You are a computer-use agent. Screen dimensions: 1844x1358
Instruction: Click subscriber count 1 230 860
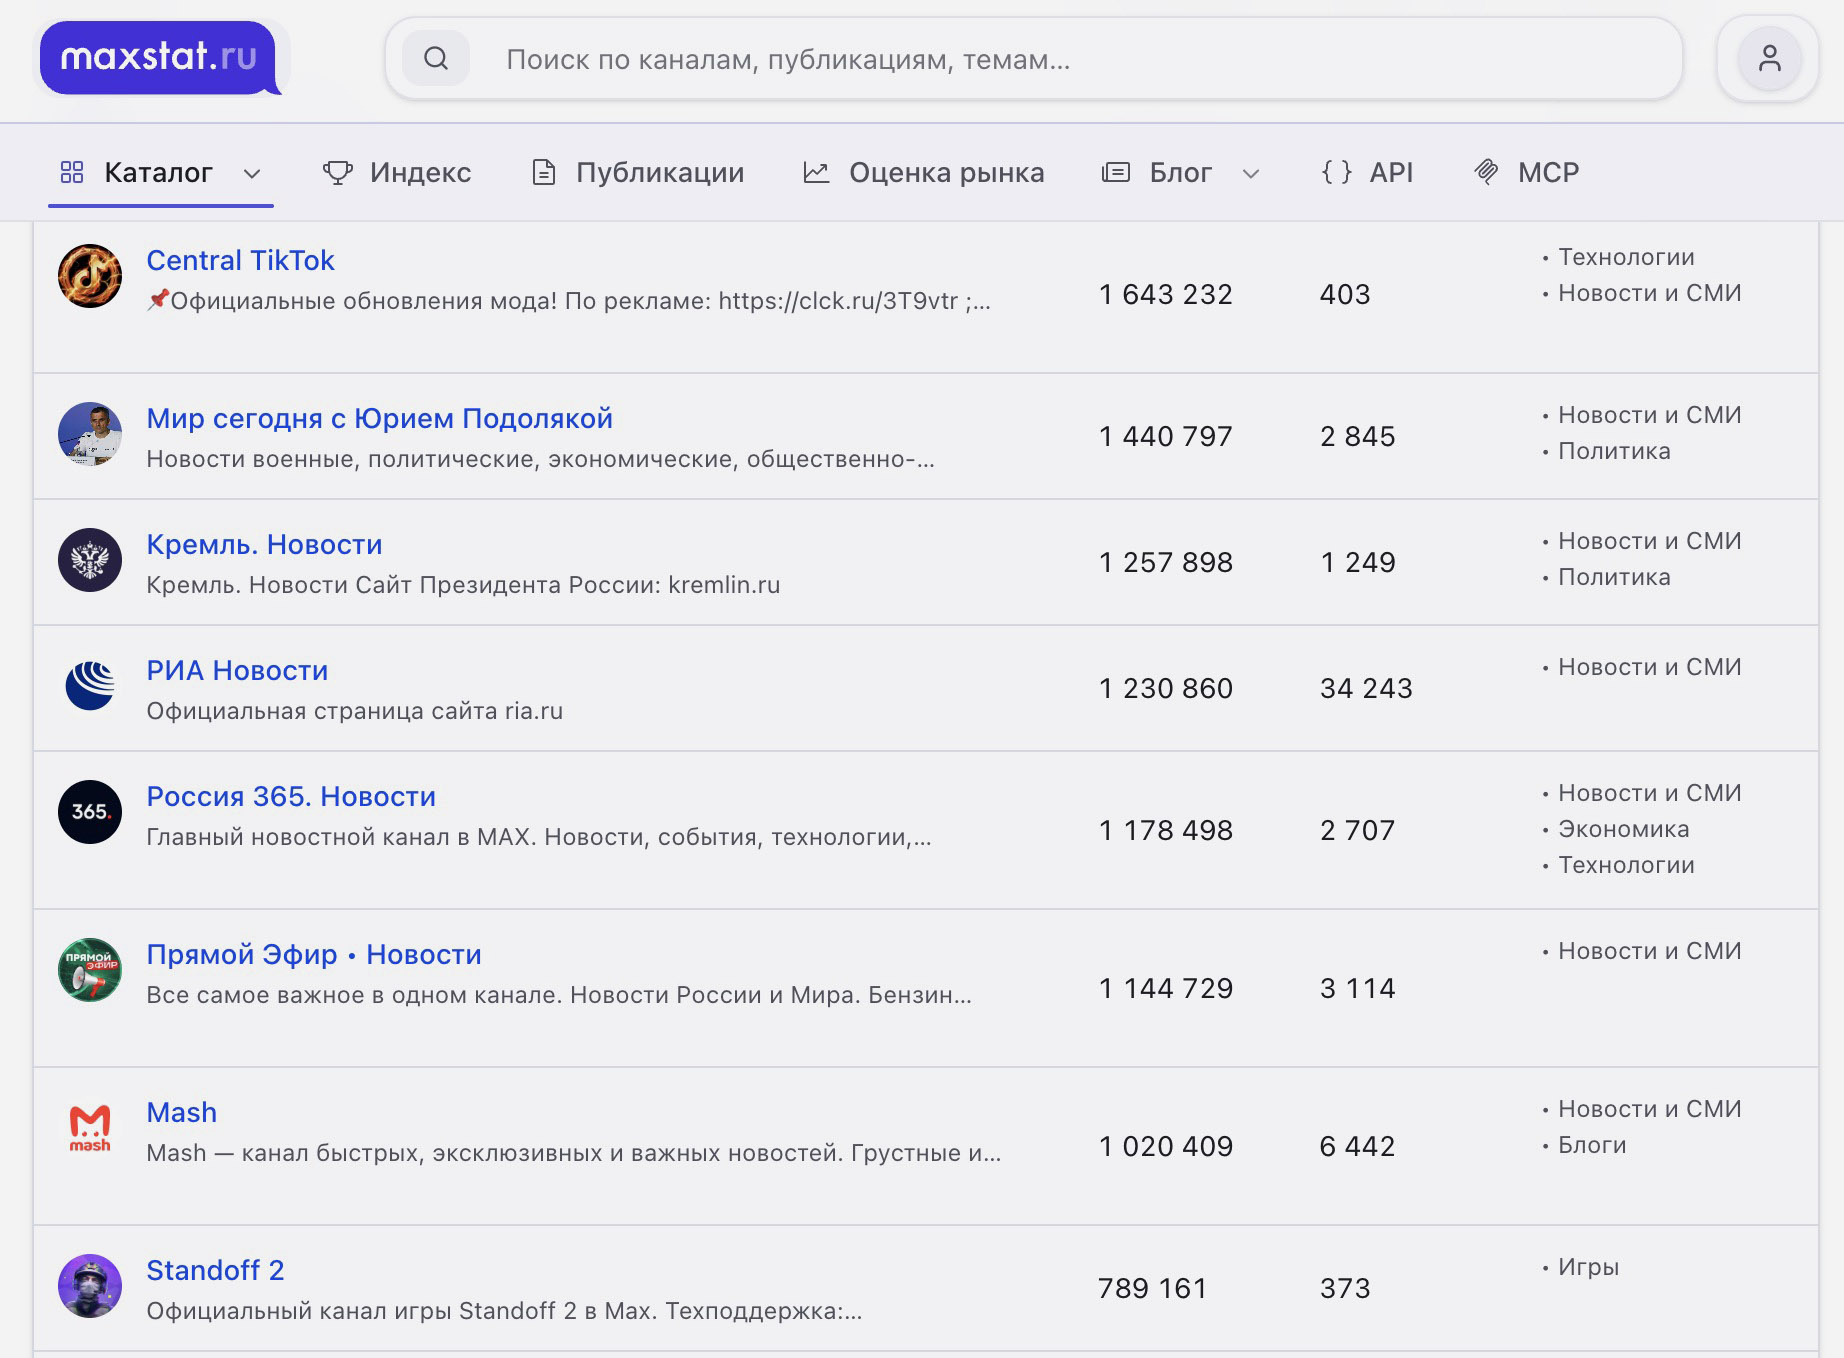[1165, 688]
